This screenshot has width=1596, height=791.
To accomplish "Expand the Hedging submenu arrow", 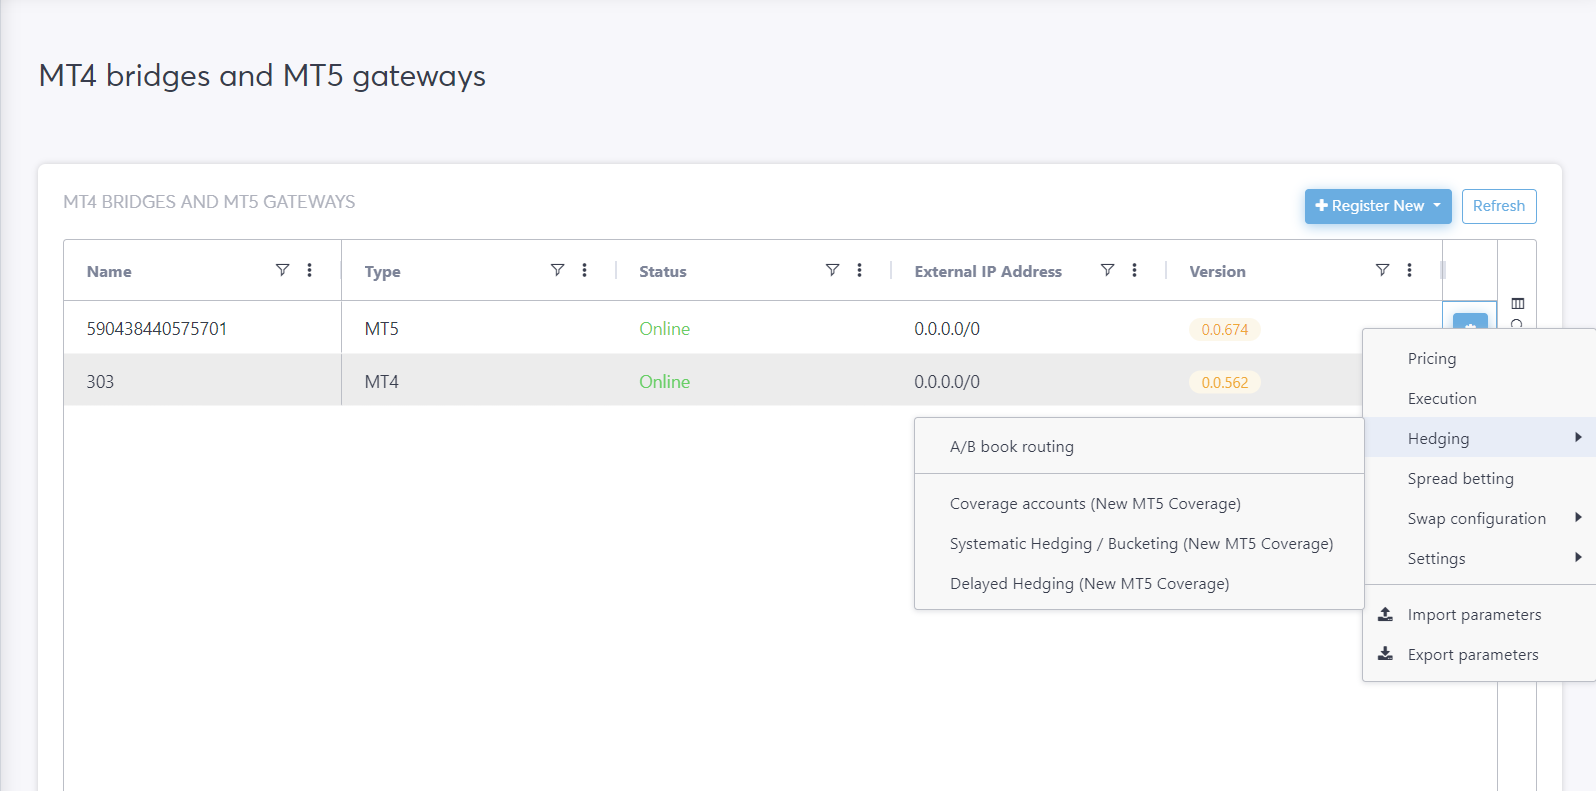I will pos(1578,437).
